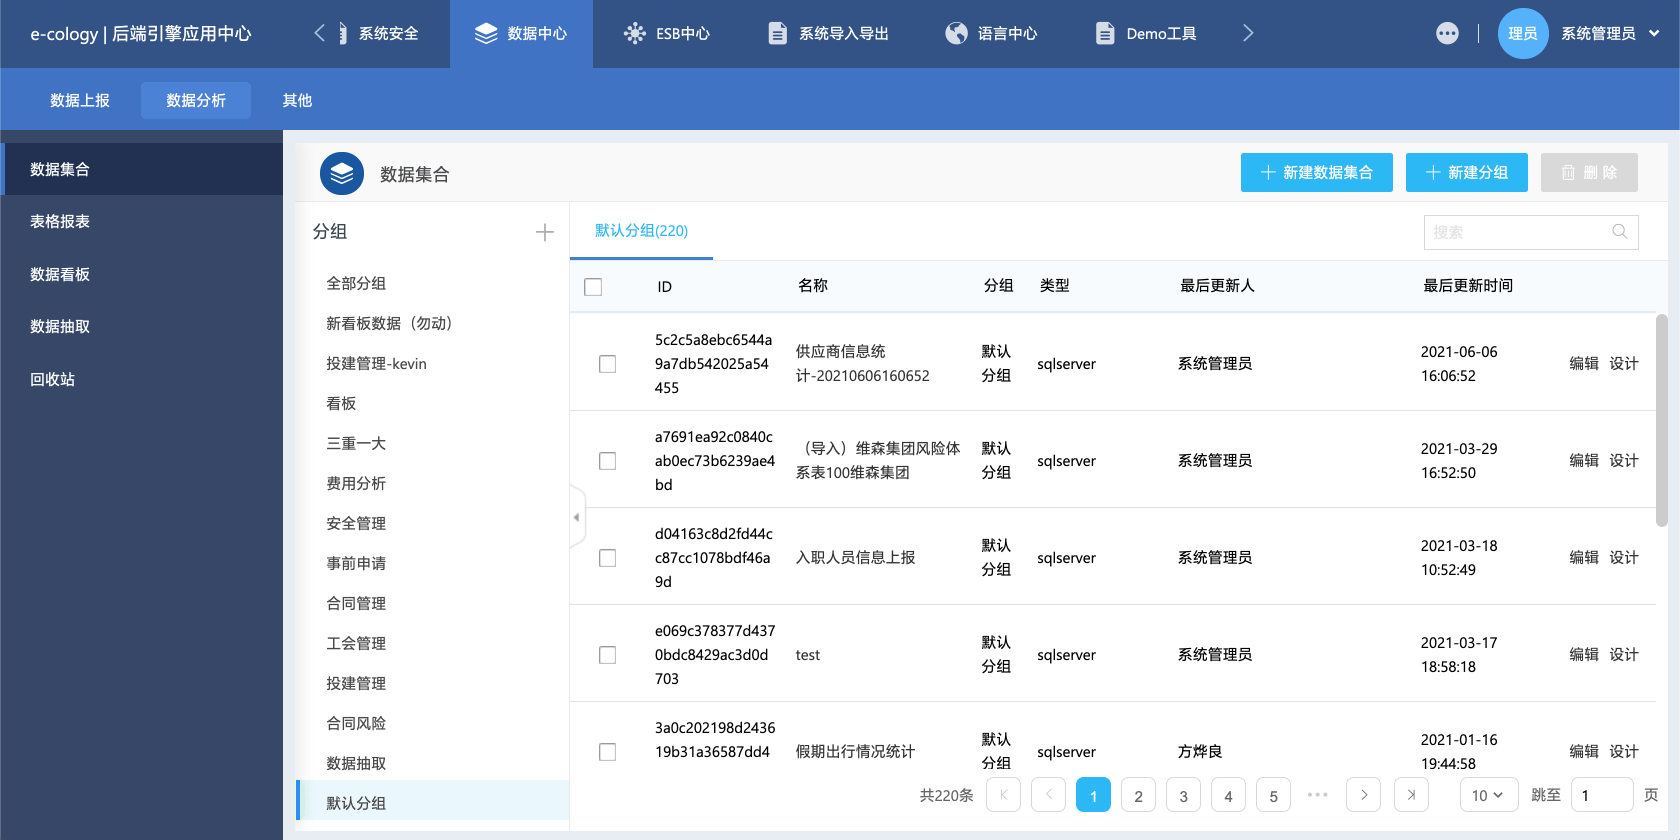Viewport: 1680px width, 840px height.
Task: Click the 新建分组 button
Action: [x=1467, y=172]
